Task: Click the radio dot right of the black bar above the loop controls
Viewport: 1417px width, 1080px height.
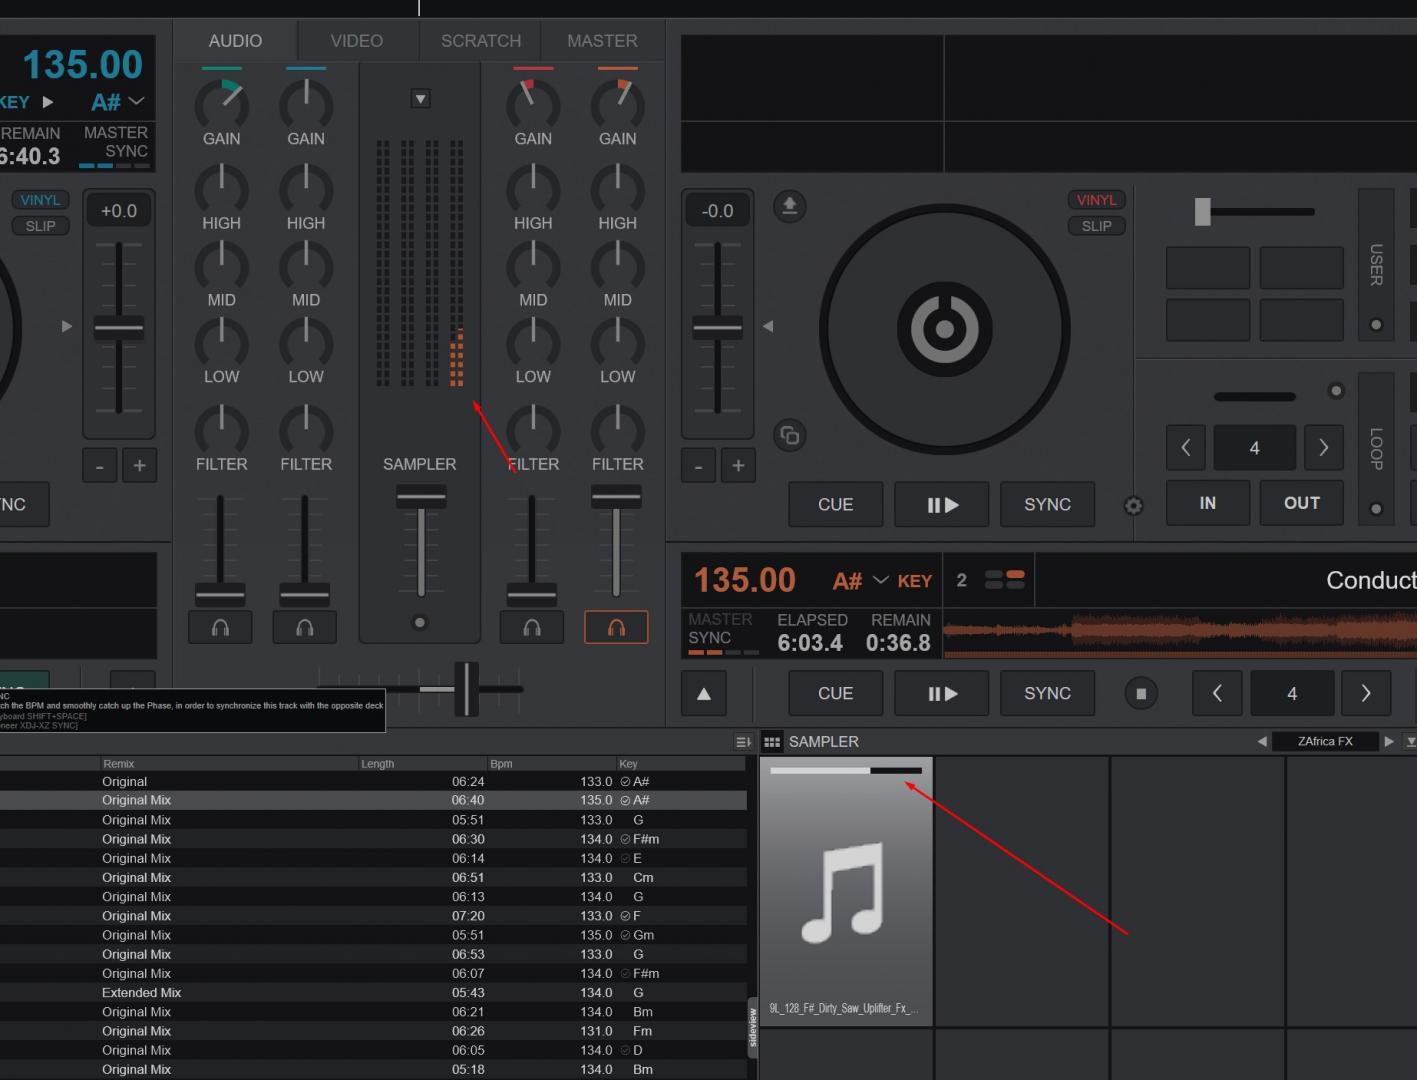Action: (x=1336, y=391)
